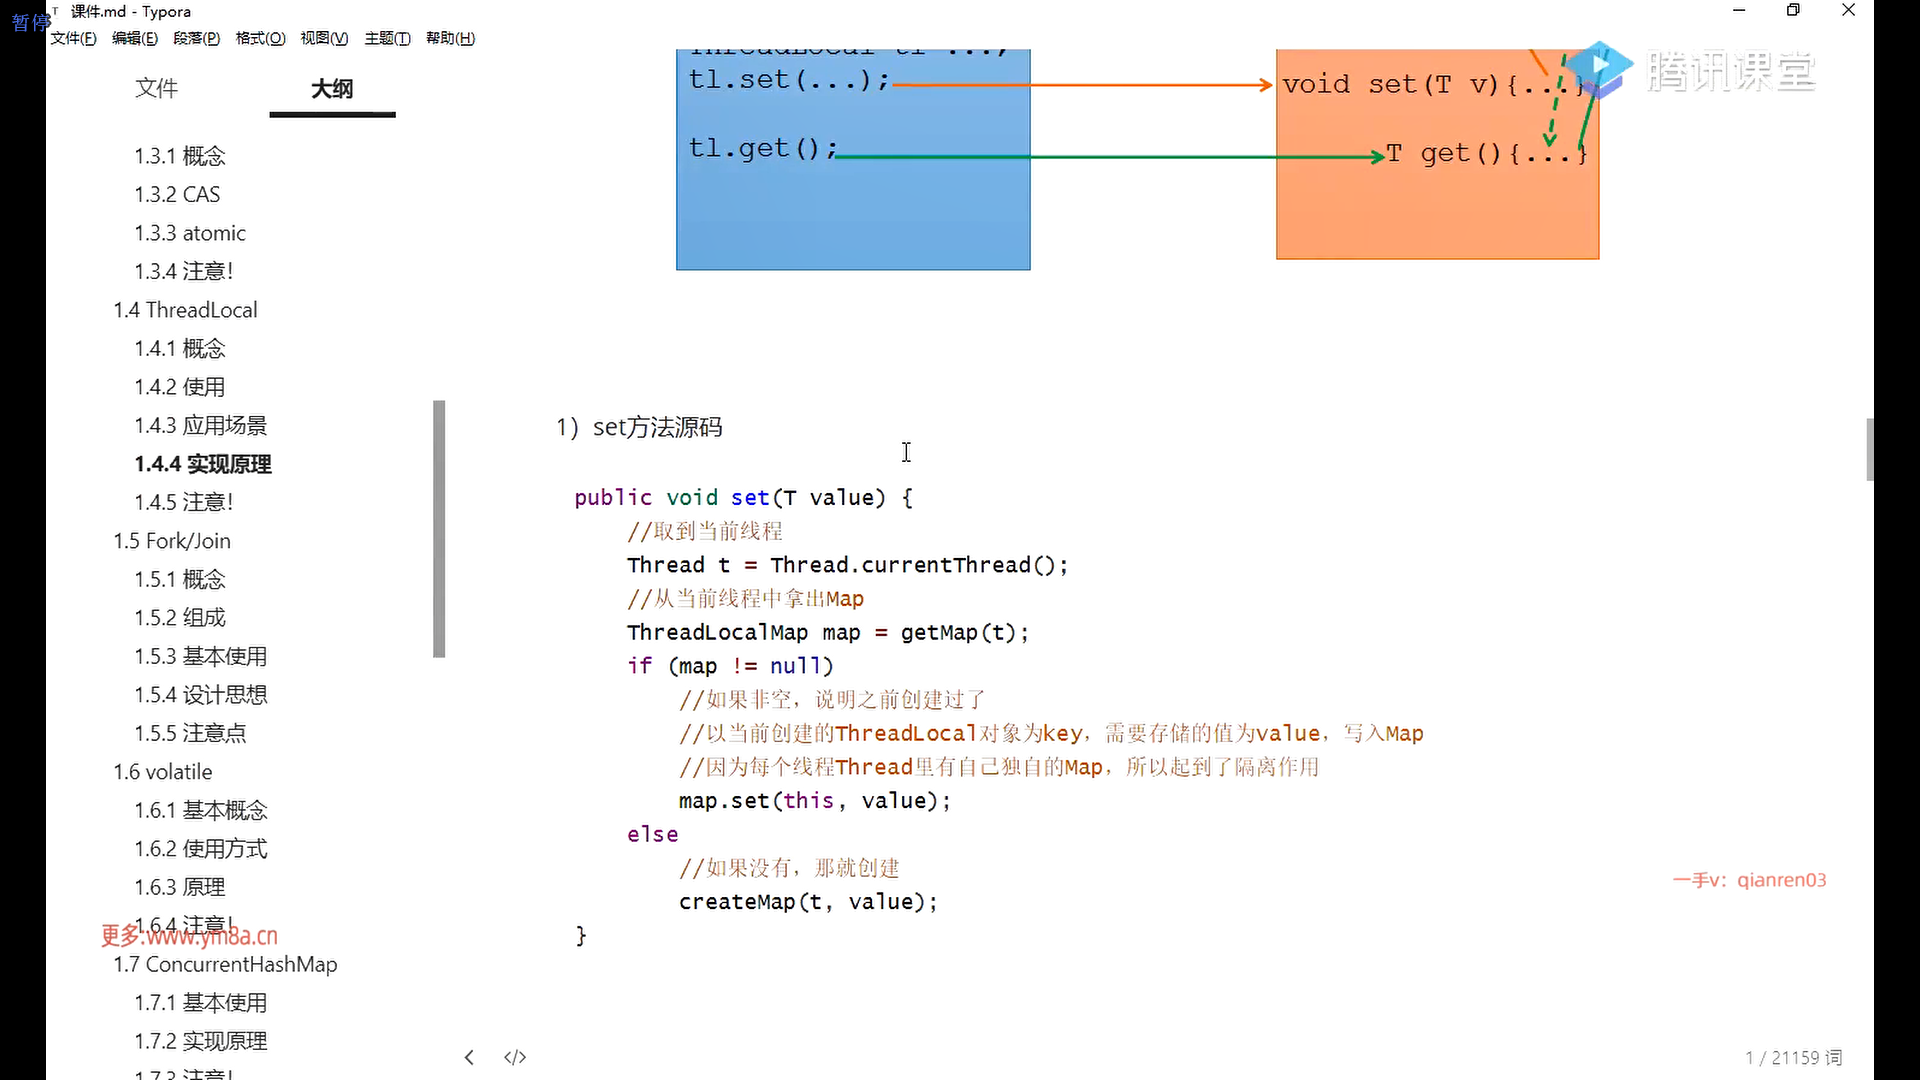Switch to the 文件 sidebar tab
The width and height of the screenshot is (1920, 1080).
tap(156, 88)
